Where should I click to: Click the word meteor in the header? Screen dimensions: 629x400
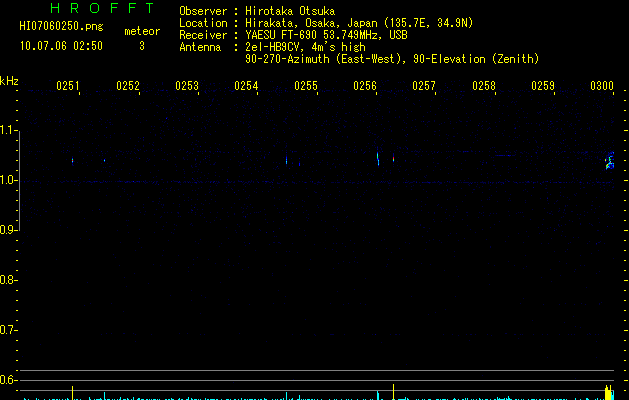142,31
